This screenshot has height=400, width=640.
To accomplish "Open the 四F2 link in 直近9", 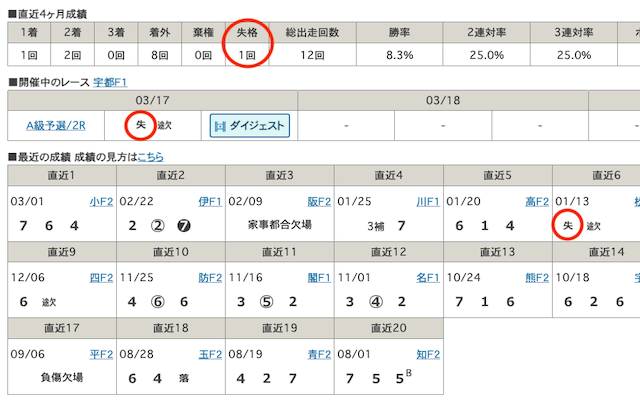I will [x=101, y=278].
